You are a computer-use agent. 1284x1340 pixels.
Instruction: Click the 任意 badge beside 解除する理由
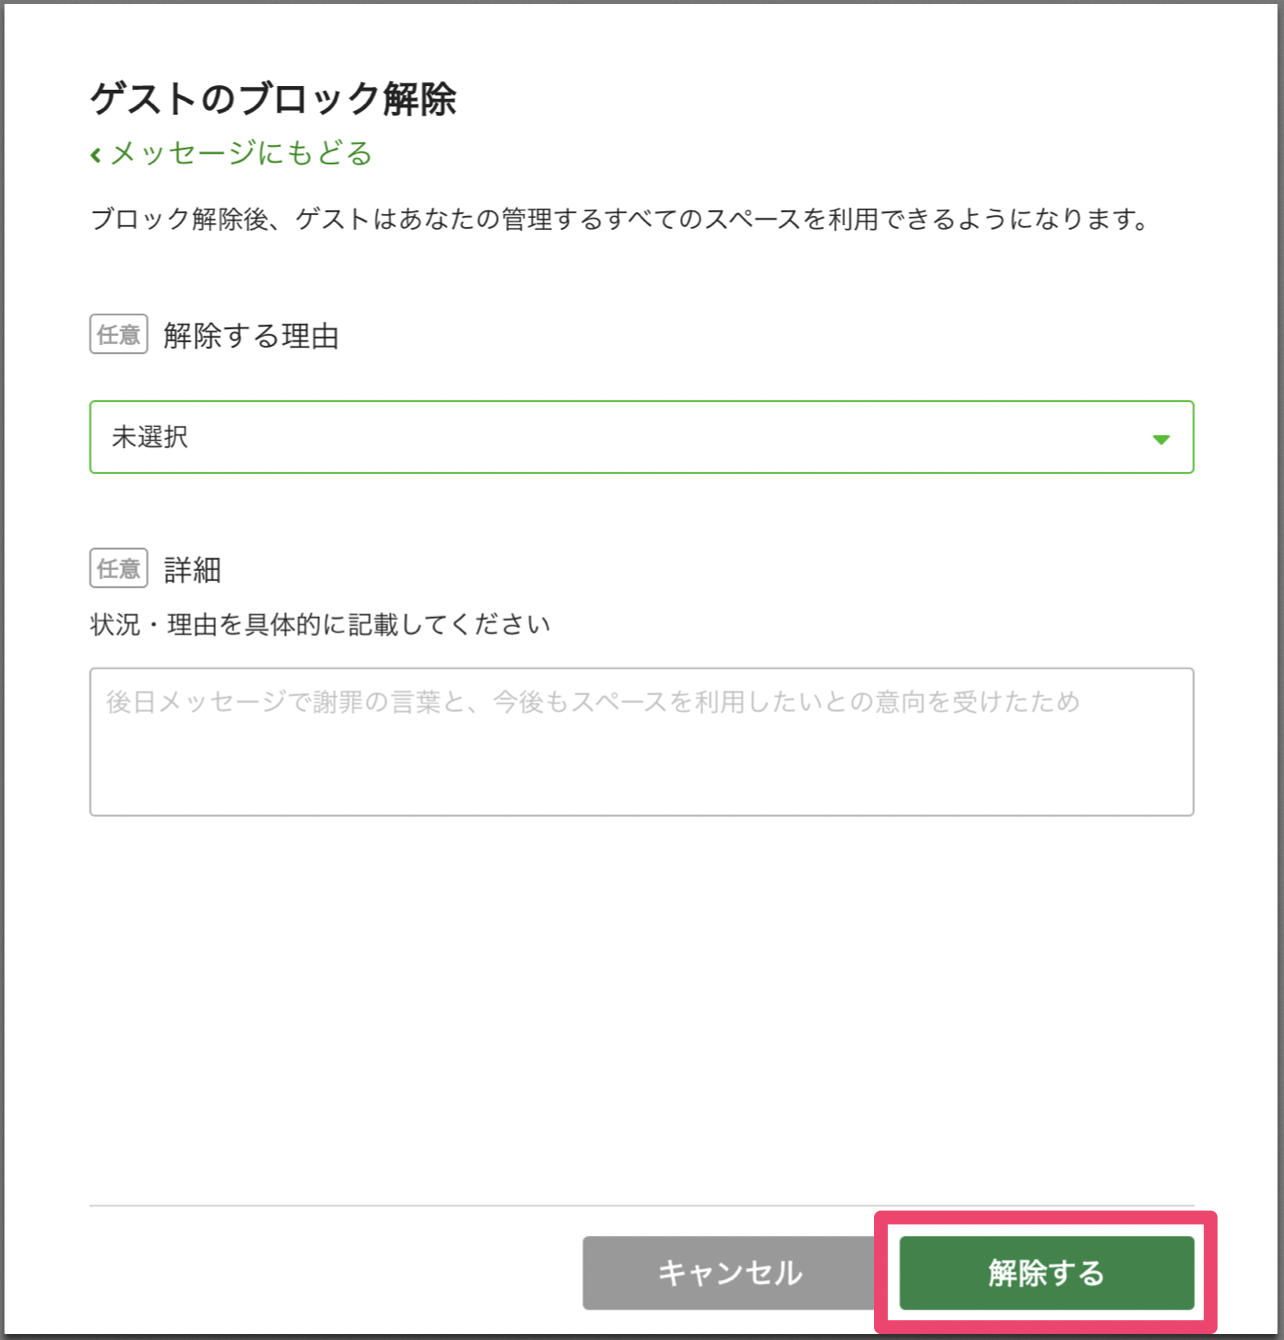[119, 334]
